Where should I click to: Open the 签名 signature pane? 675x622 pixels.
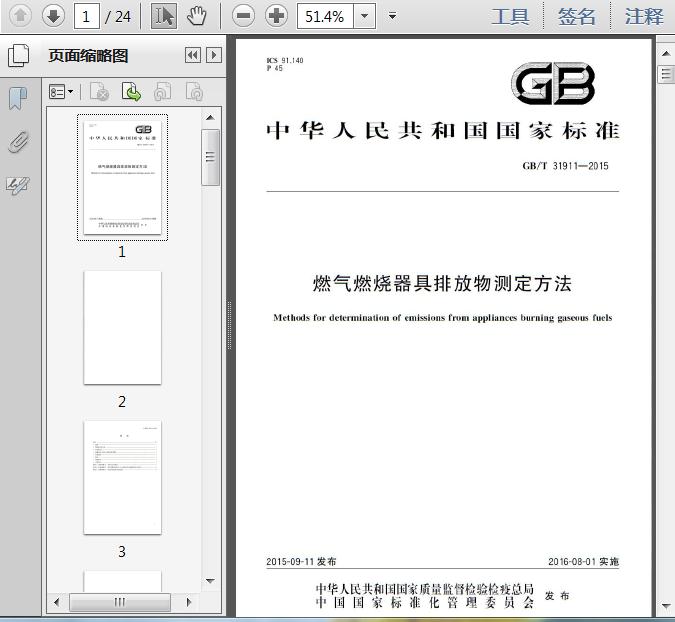pyautogui.click(x=577, y=17)
